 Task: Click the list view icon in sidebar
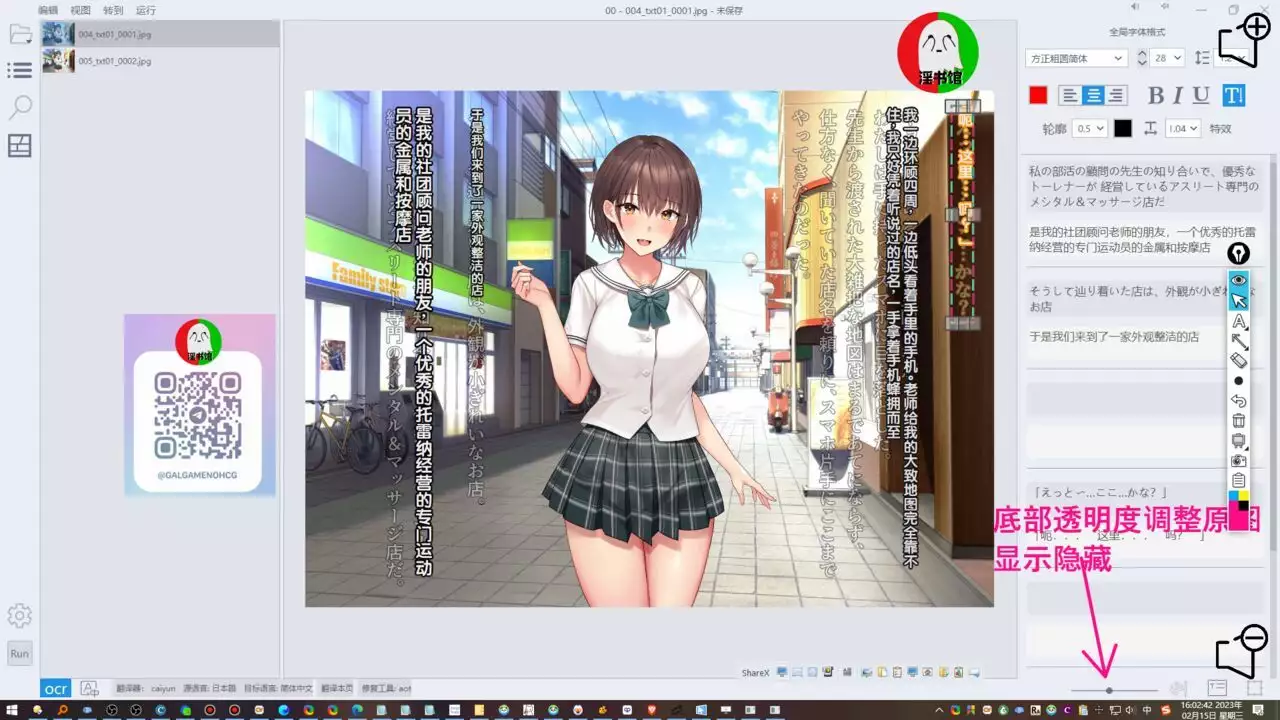coord(20,70)
